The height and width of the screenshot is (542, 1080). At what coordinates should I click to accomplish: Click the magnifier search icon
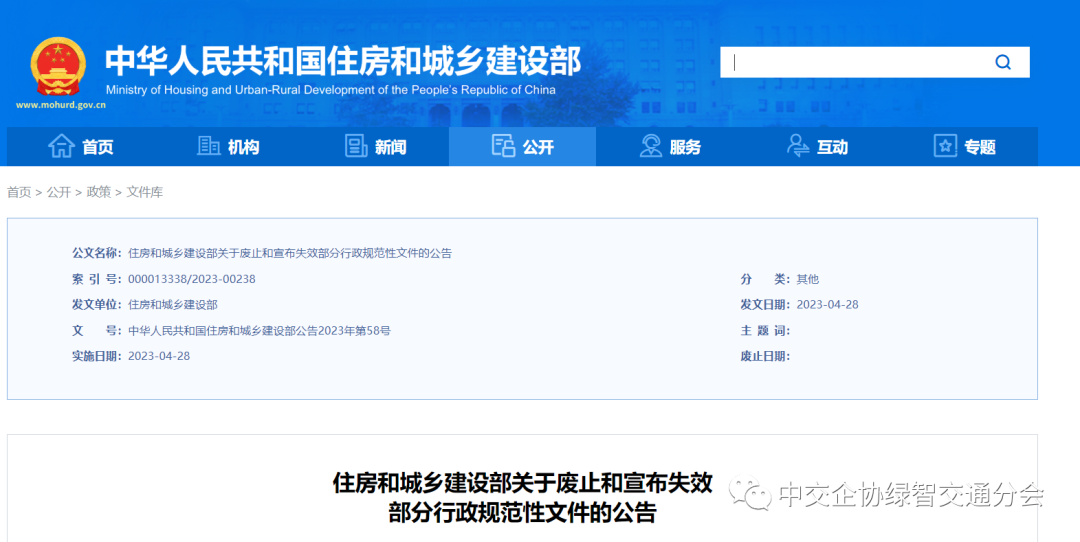coord(1003,62)
